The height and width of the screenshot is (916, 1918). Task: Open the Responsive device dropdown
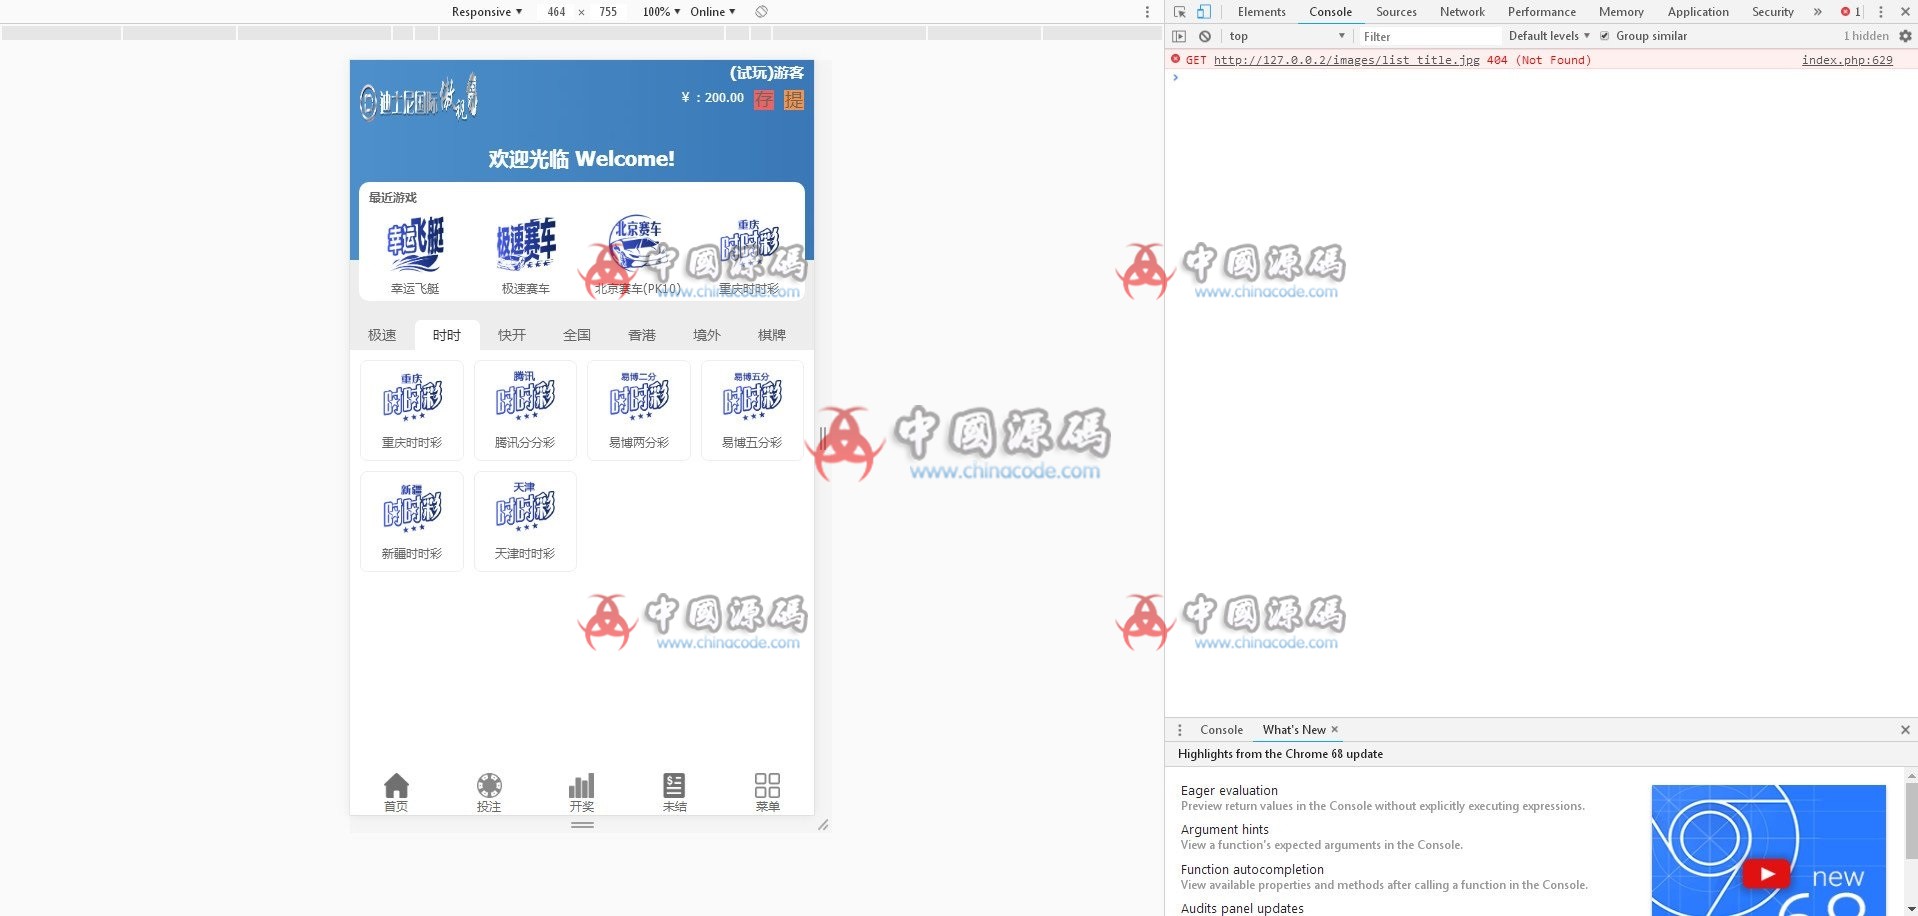pyautogui.click(x=487, y=12)
